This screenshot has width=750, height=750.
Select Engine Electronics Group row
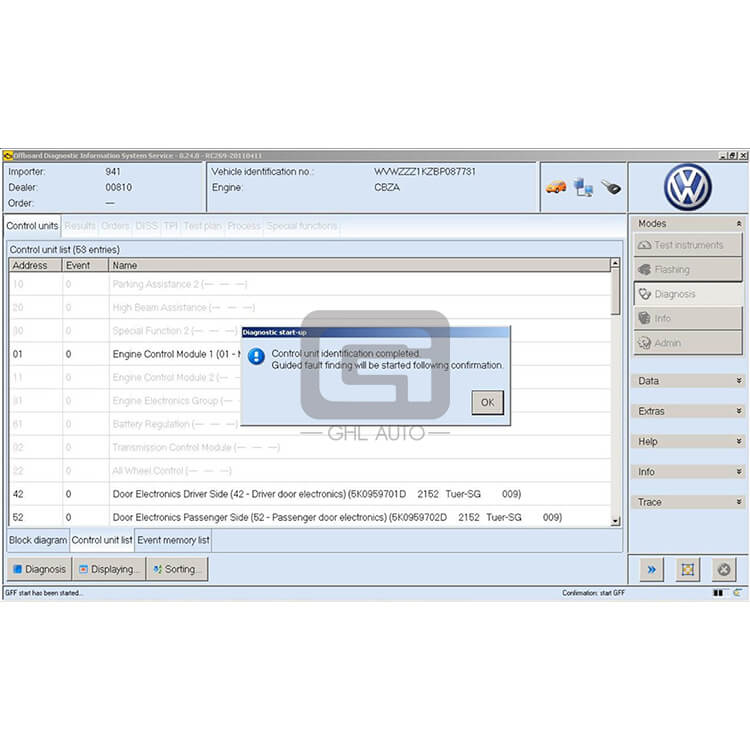click(x=310, y=400)
